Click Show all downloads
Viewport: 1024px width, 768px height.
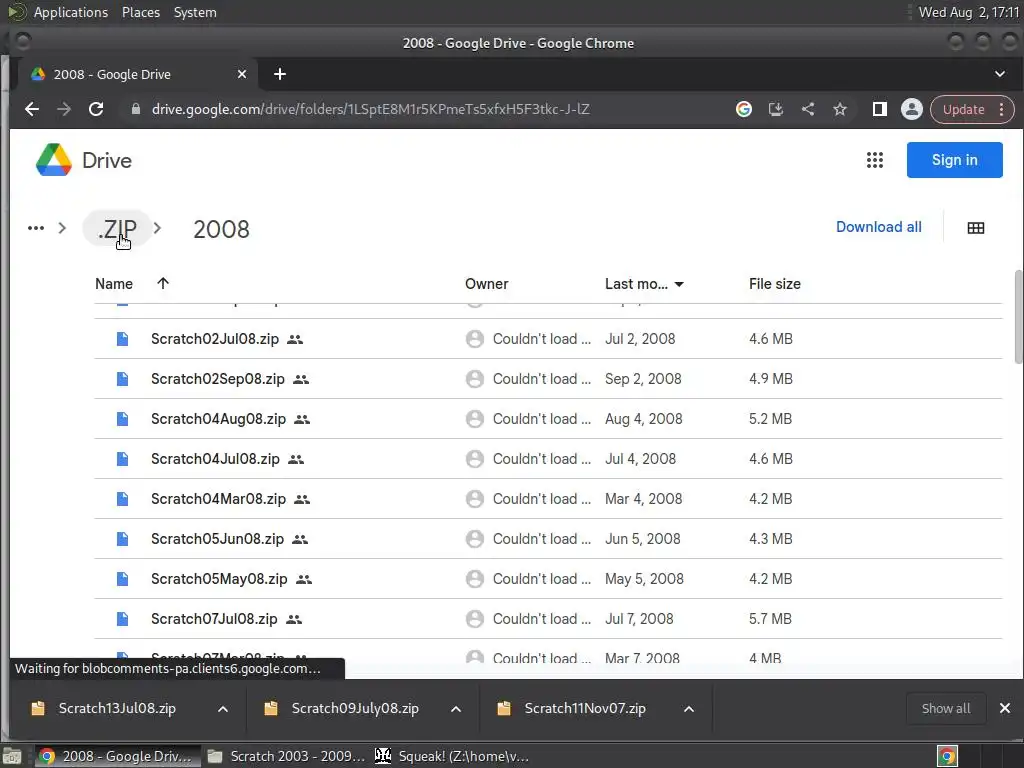(x=946, y=709)
